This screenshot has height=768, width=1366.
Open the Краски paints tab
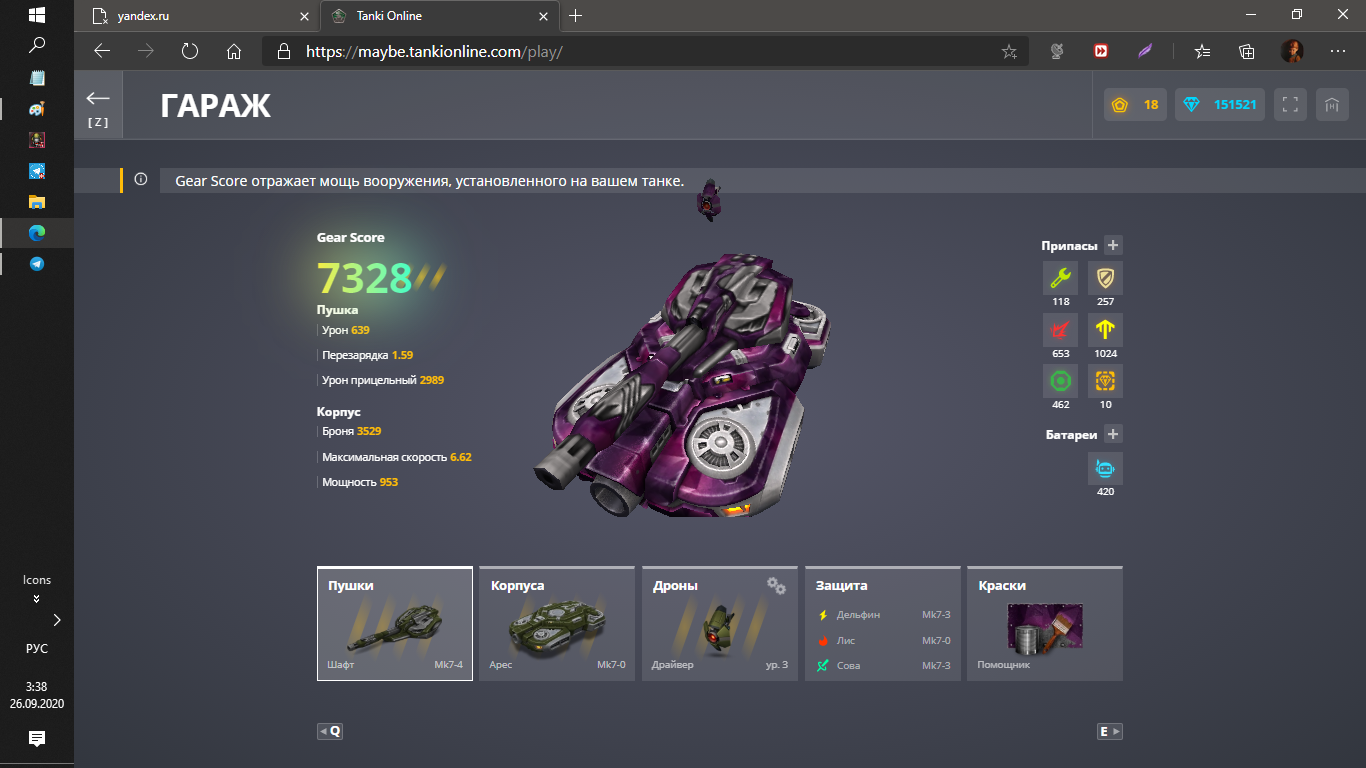coord(1045,623)
